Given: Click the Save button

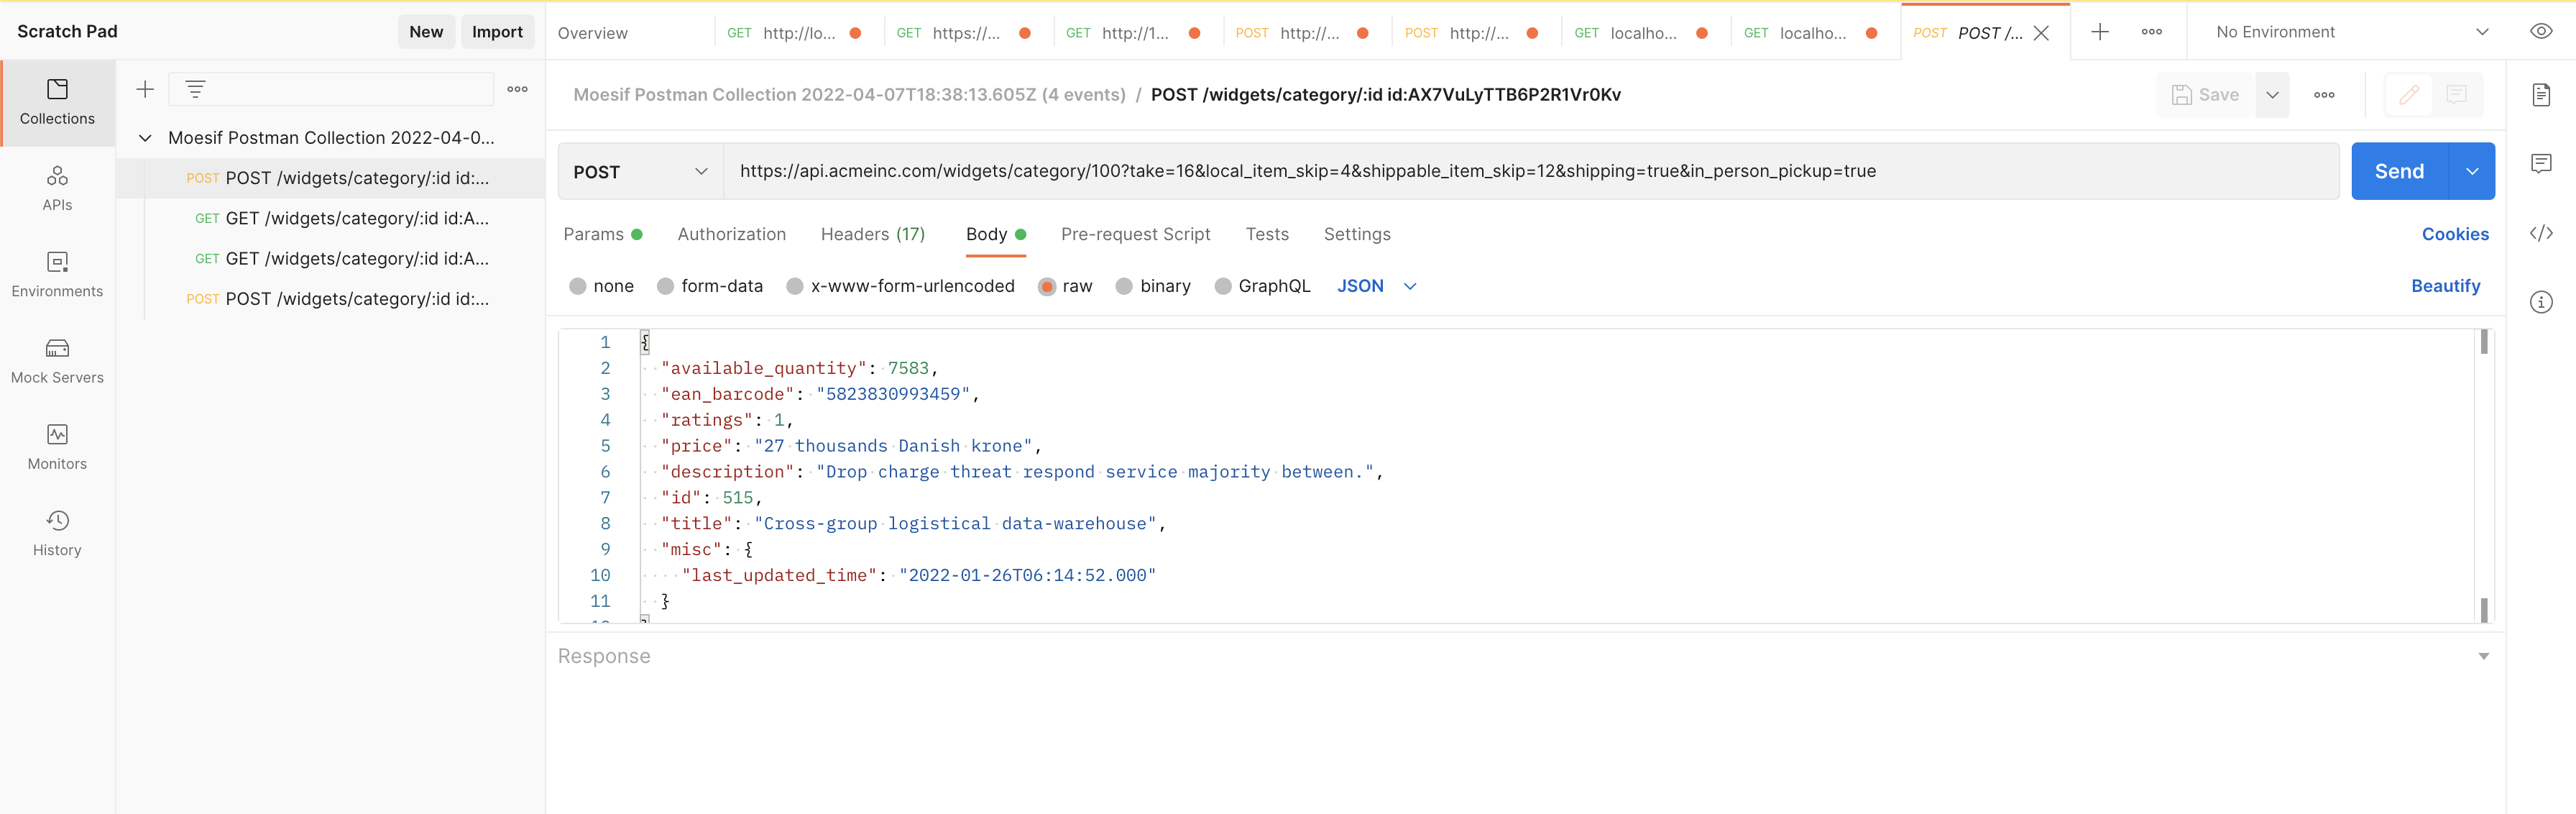Looking at the screenshot, I should pos(2205,95).
